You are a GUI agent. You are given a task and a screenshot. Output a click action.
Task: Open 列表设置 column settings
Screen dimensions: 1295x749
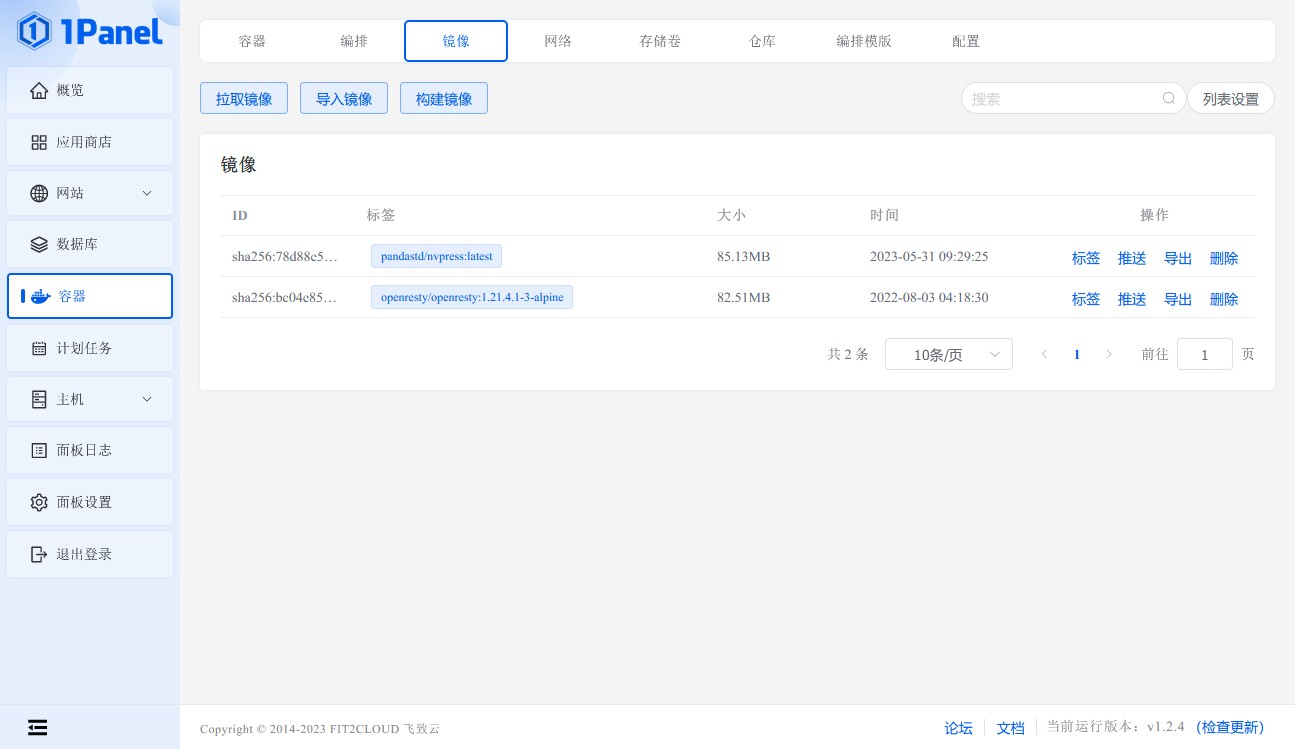pyautogui.click(x=1231, y=98)
